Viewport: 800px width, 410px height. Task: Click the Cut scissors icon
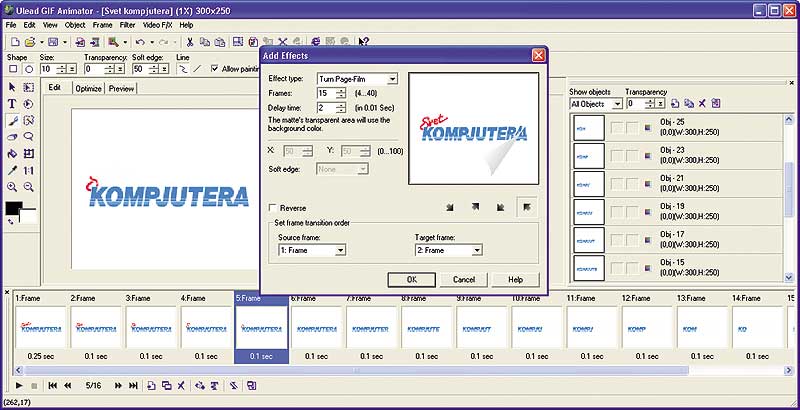click(x=190, y=42)
